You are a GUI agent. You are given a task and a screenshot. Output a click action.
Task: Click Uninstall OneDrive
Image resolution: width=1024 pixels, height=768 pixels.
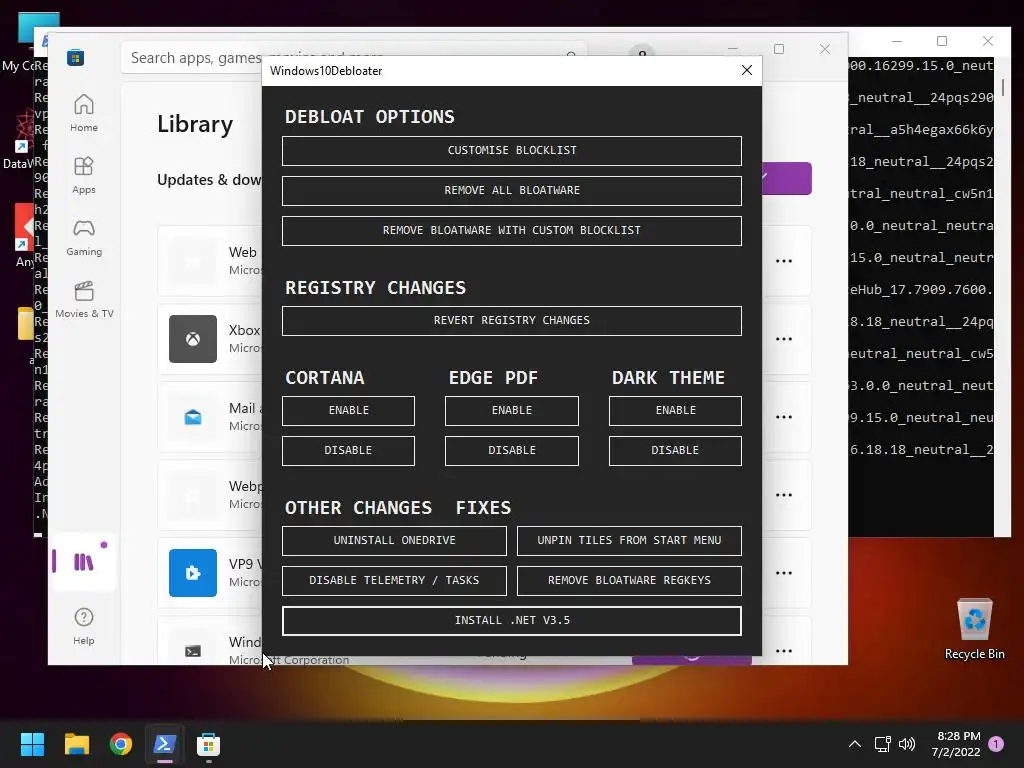point(394,540)
